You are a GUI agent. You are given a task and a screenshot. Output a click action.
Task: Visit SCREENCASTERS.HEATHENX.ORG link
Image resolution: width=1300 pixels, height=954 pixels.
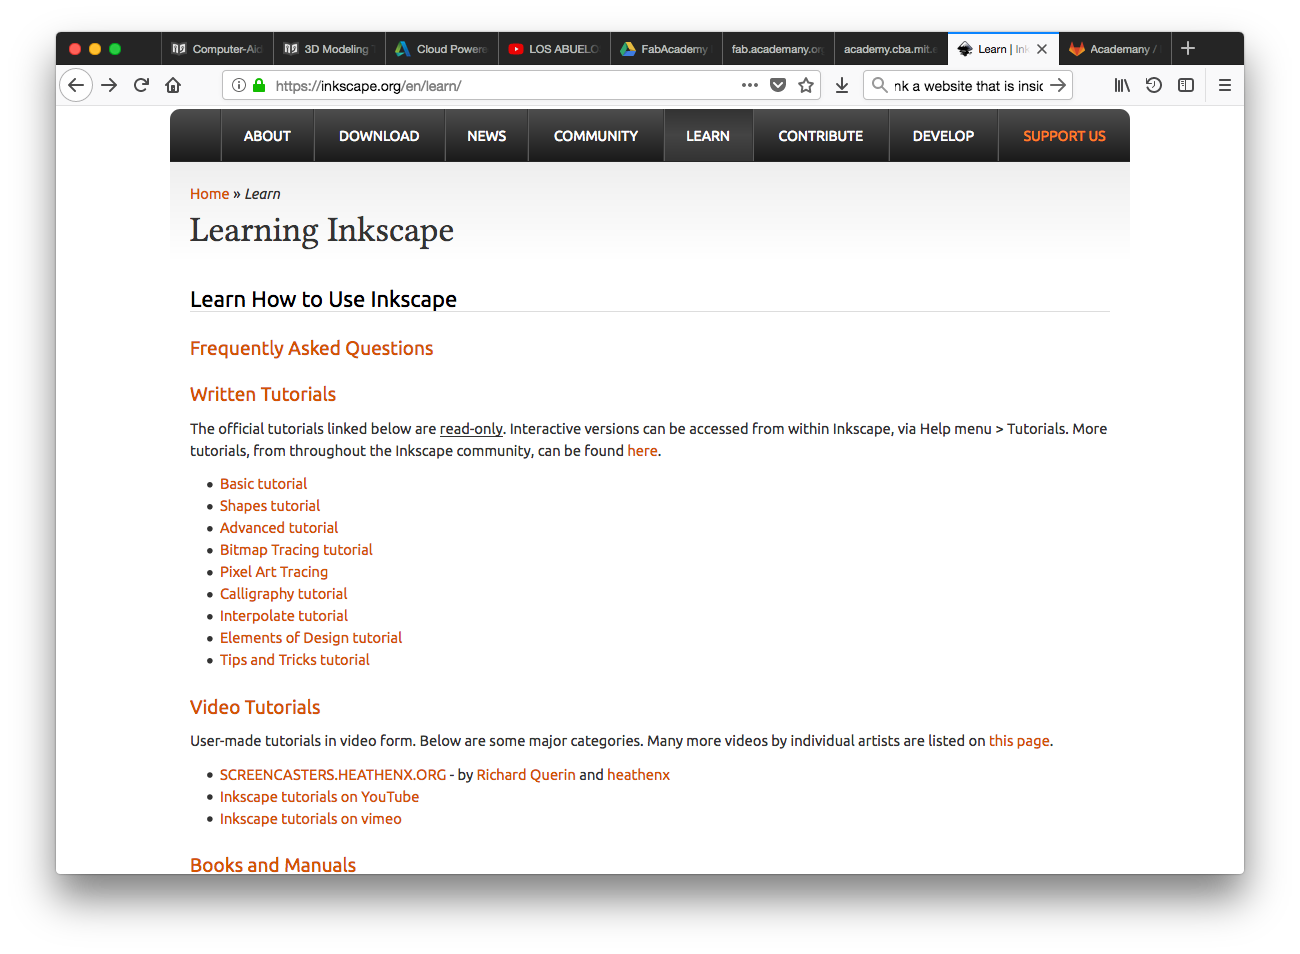click(333, 775)
